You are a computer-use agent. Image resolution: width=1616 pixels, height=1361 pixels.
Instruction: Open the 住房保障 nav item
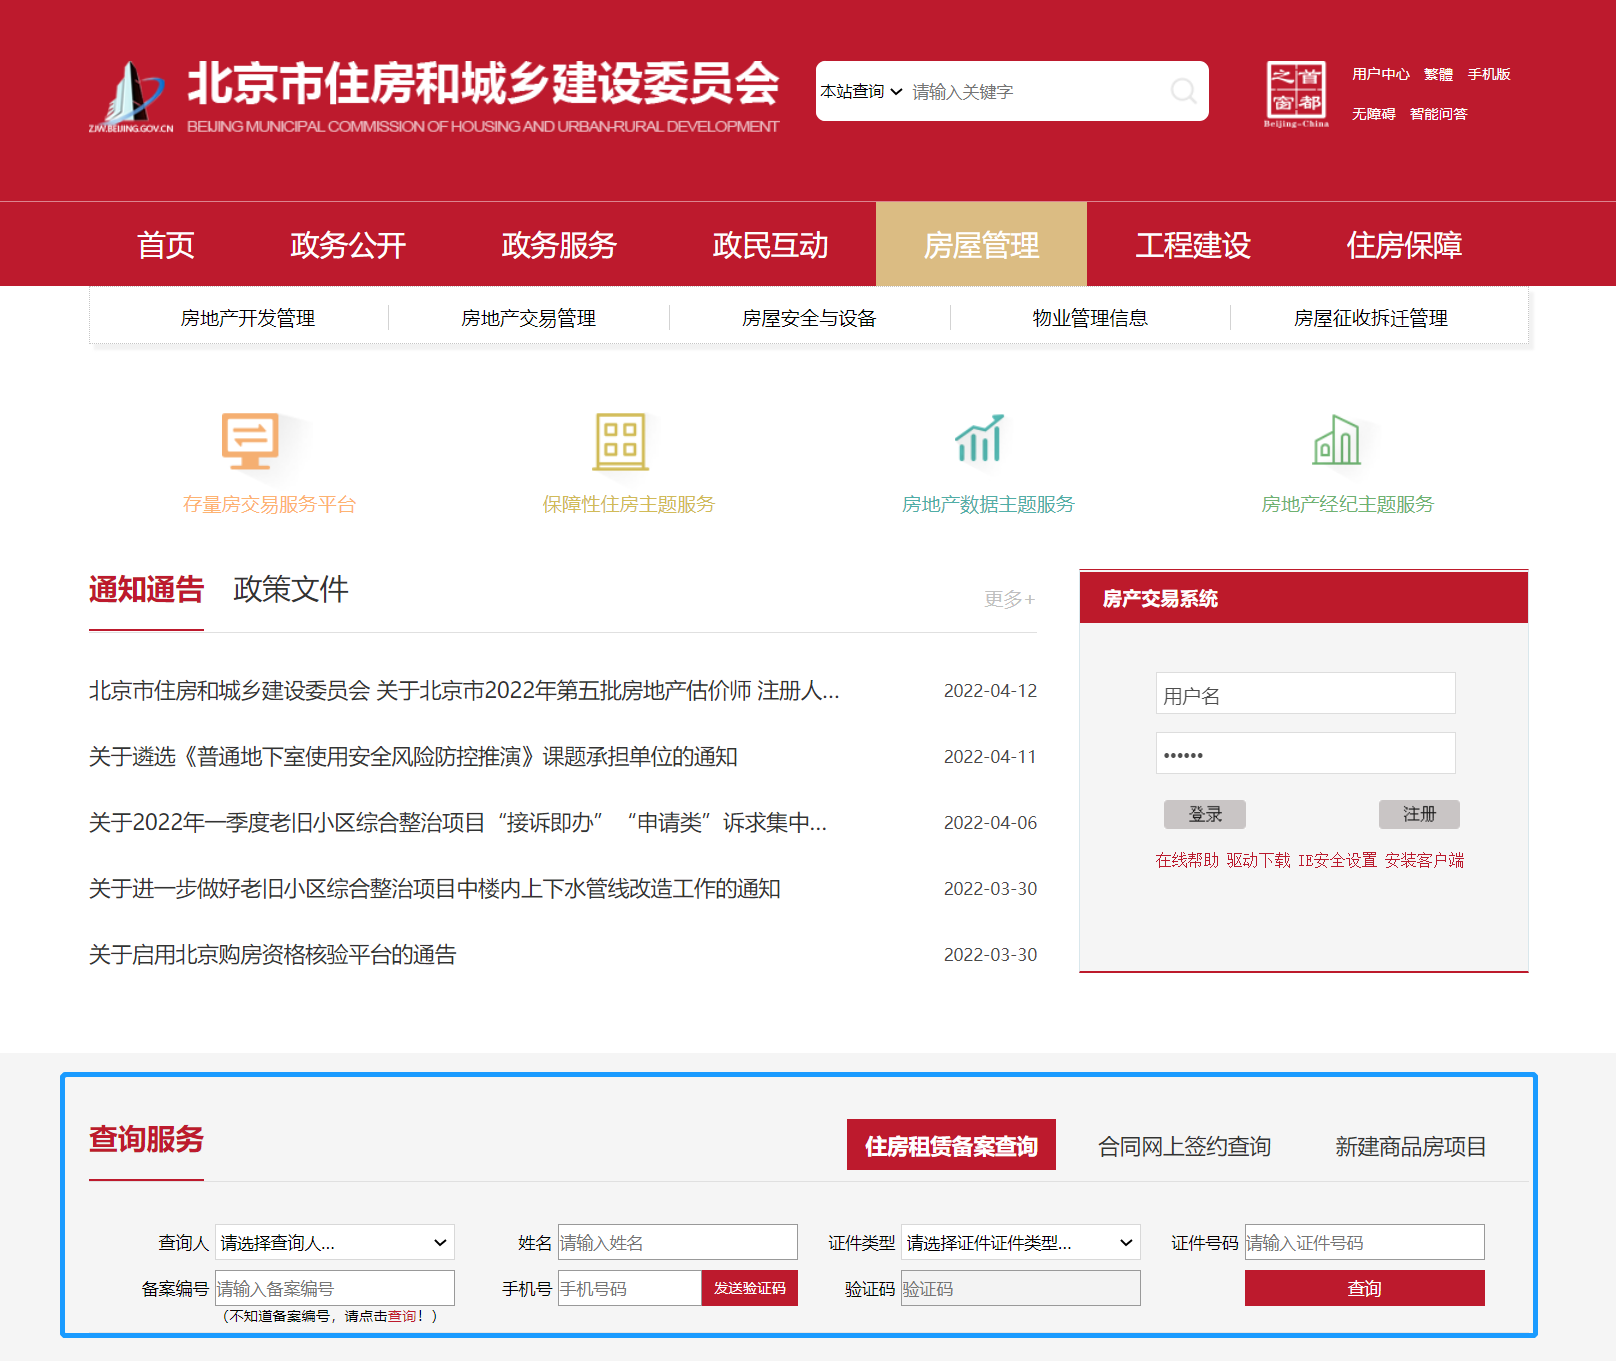pyautogui.click(x=1404, y=245)
